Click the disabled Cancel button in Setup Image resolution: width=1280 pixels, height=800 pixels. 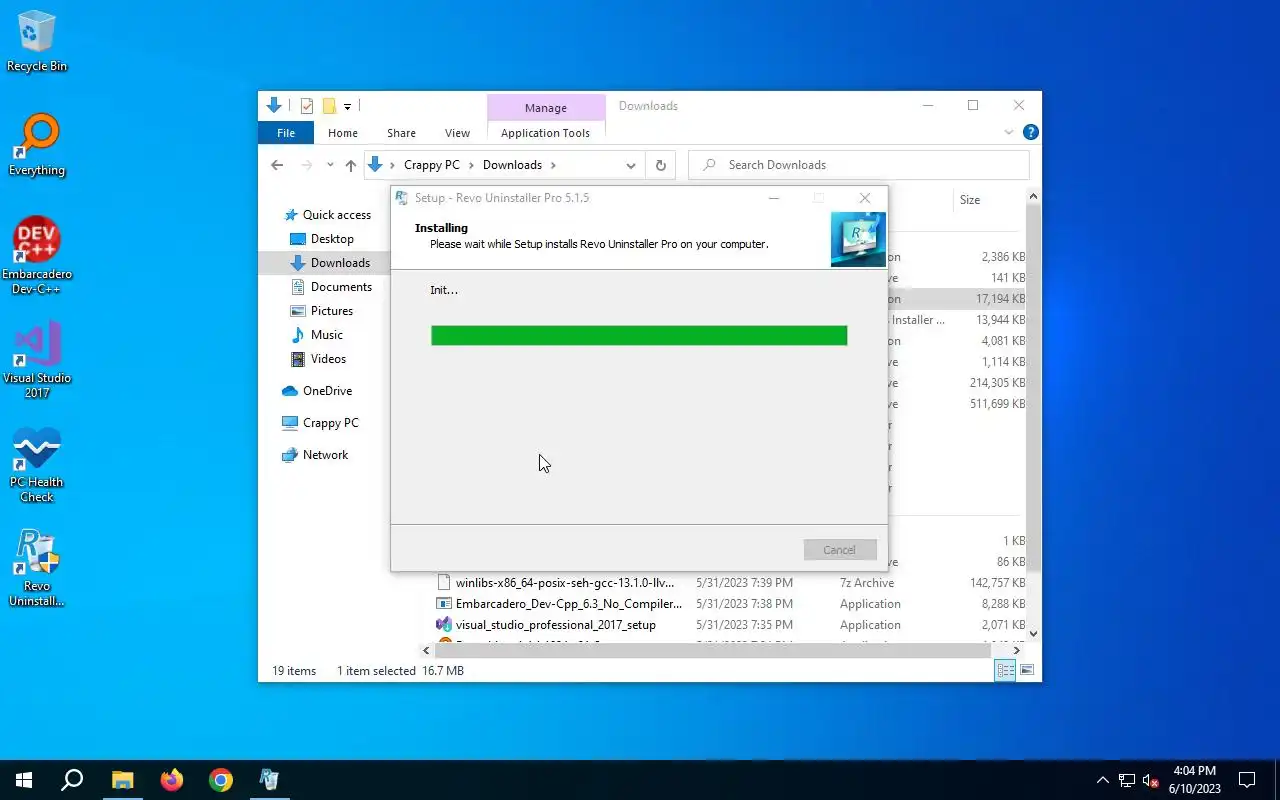tap(840, 550)
